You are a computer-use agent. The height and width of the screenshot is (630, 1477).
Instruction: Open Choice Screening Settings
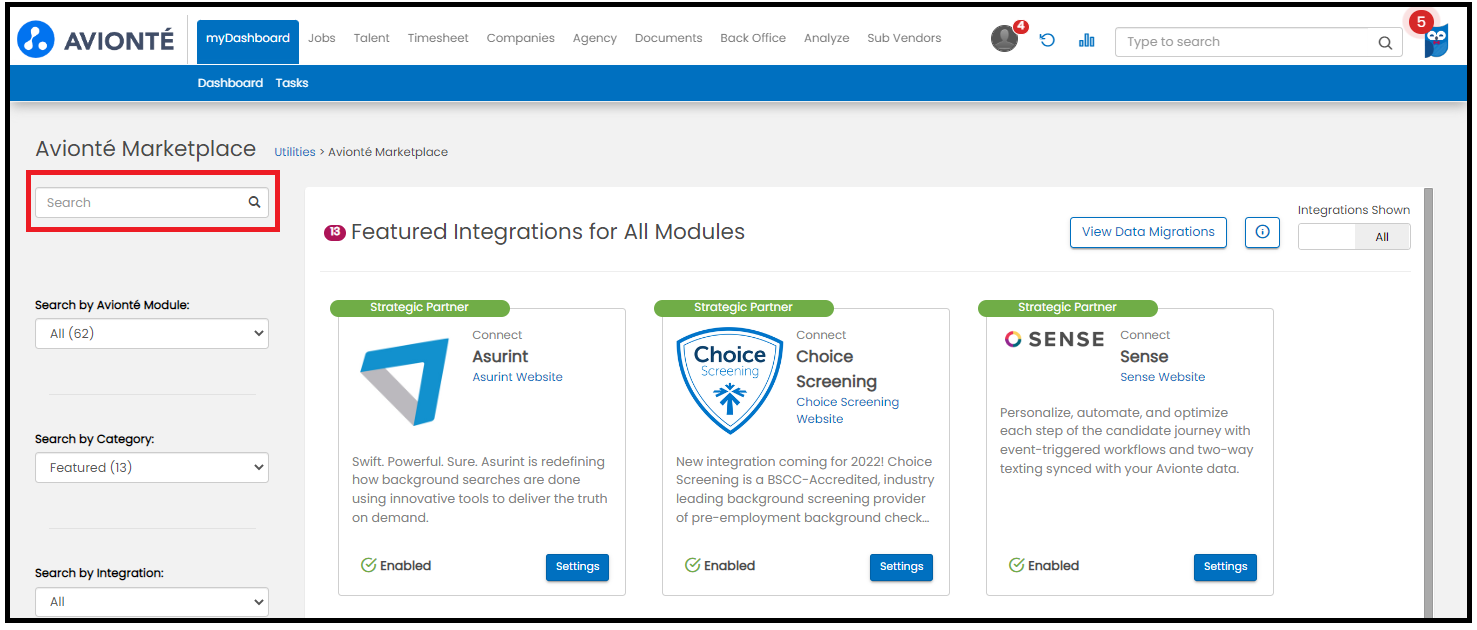coord(901,567)
